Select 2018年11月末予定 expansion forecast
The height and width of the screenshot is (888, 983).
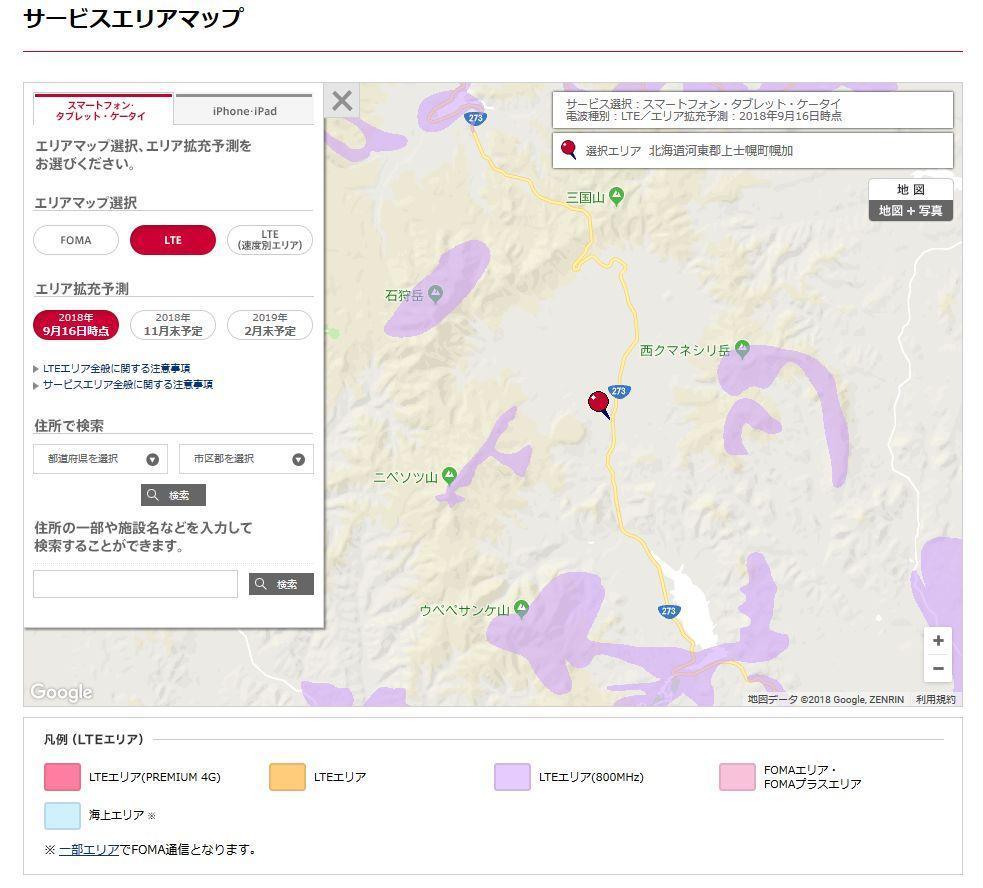click(173, 325)
